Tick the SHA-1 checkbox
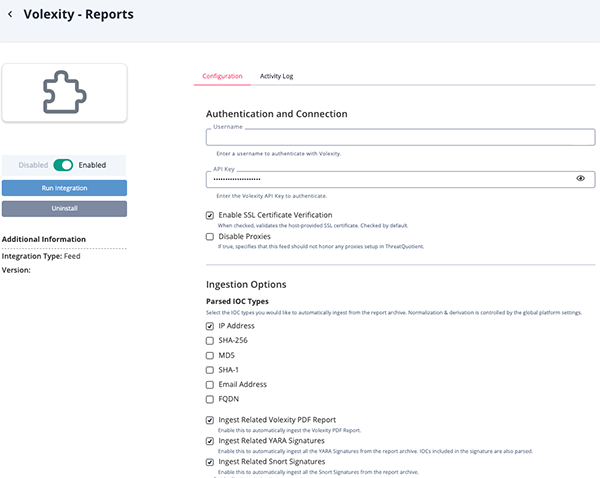 point(210,370)
